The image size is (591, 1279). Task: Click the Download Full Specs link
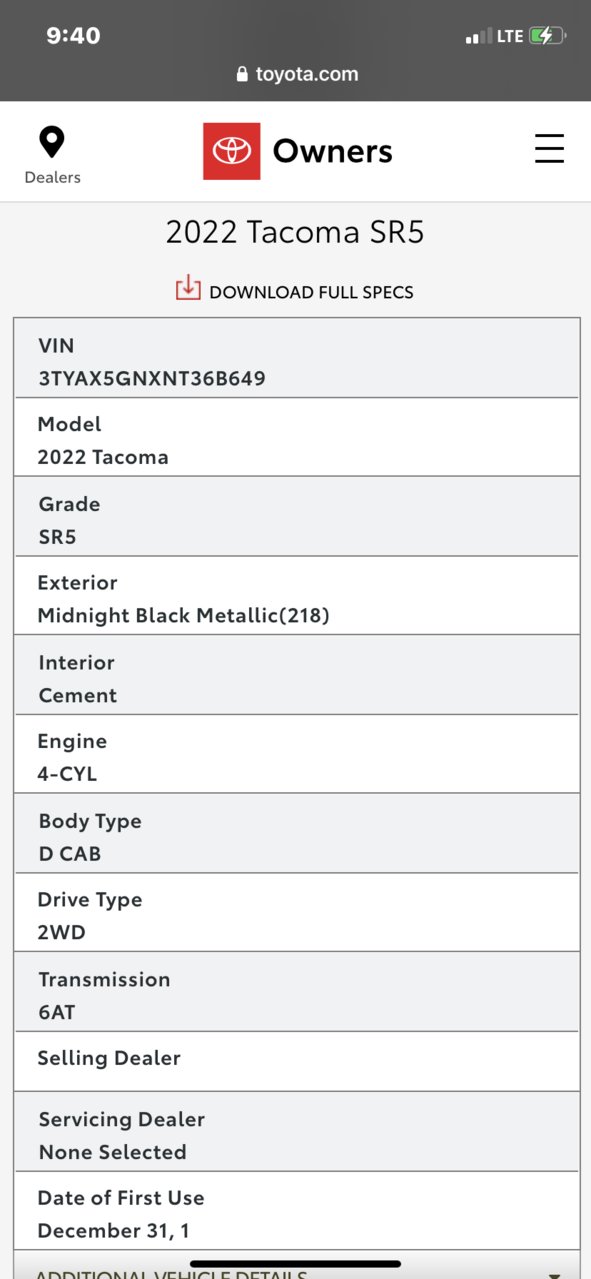tap(311, 292)
